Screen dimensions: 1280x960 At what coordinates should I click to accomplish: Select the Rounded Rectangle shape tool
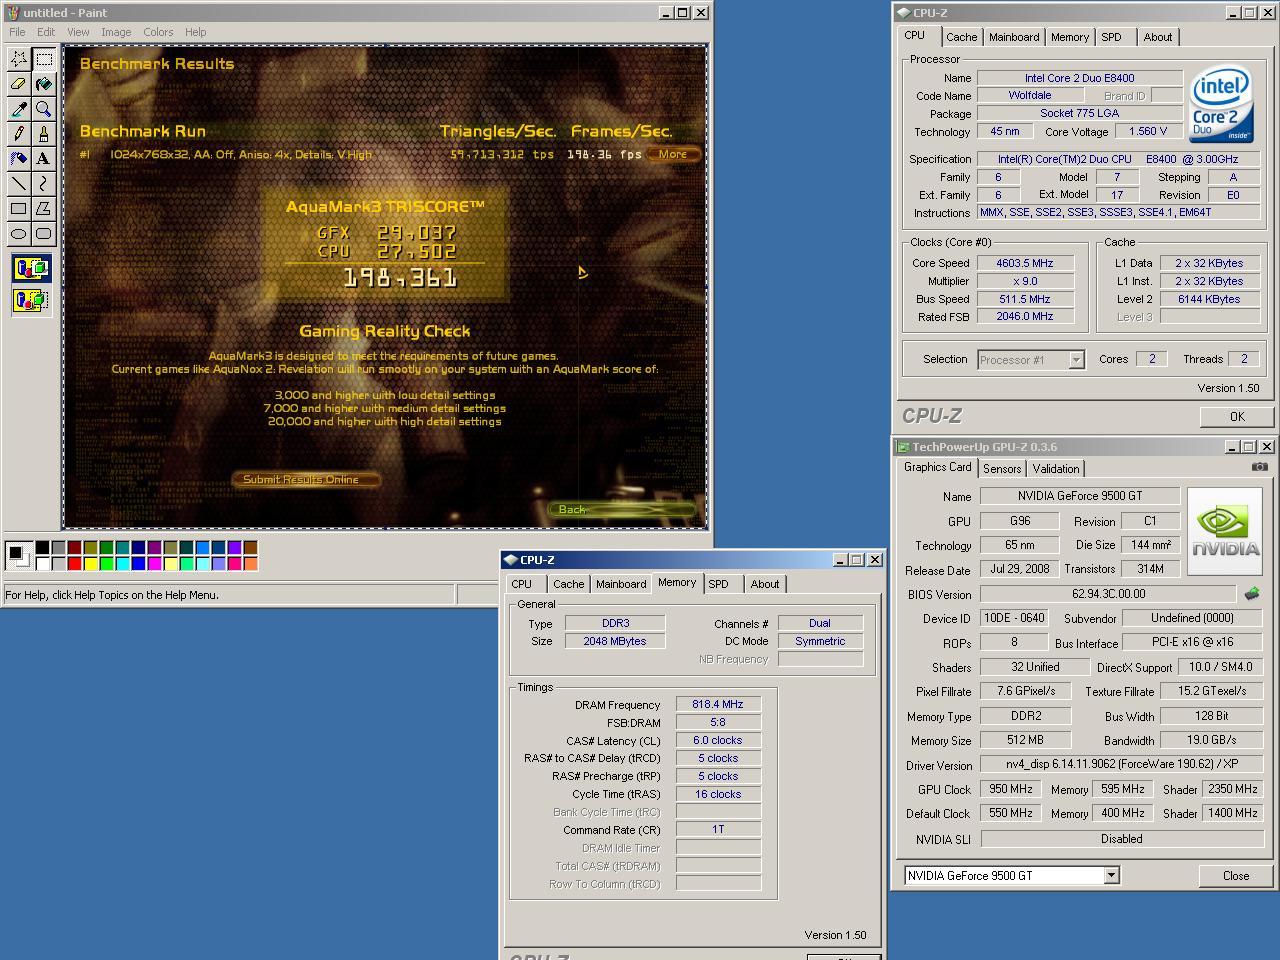pyautogui.click(x=44, y=233)
